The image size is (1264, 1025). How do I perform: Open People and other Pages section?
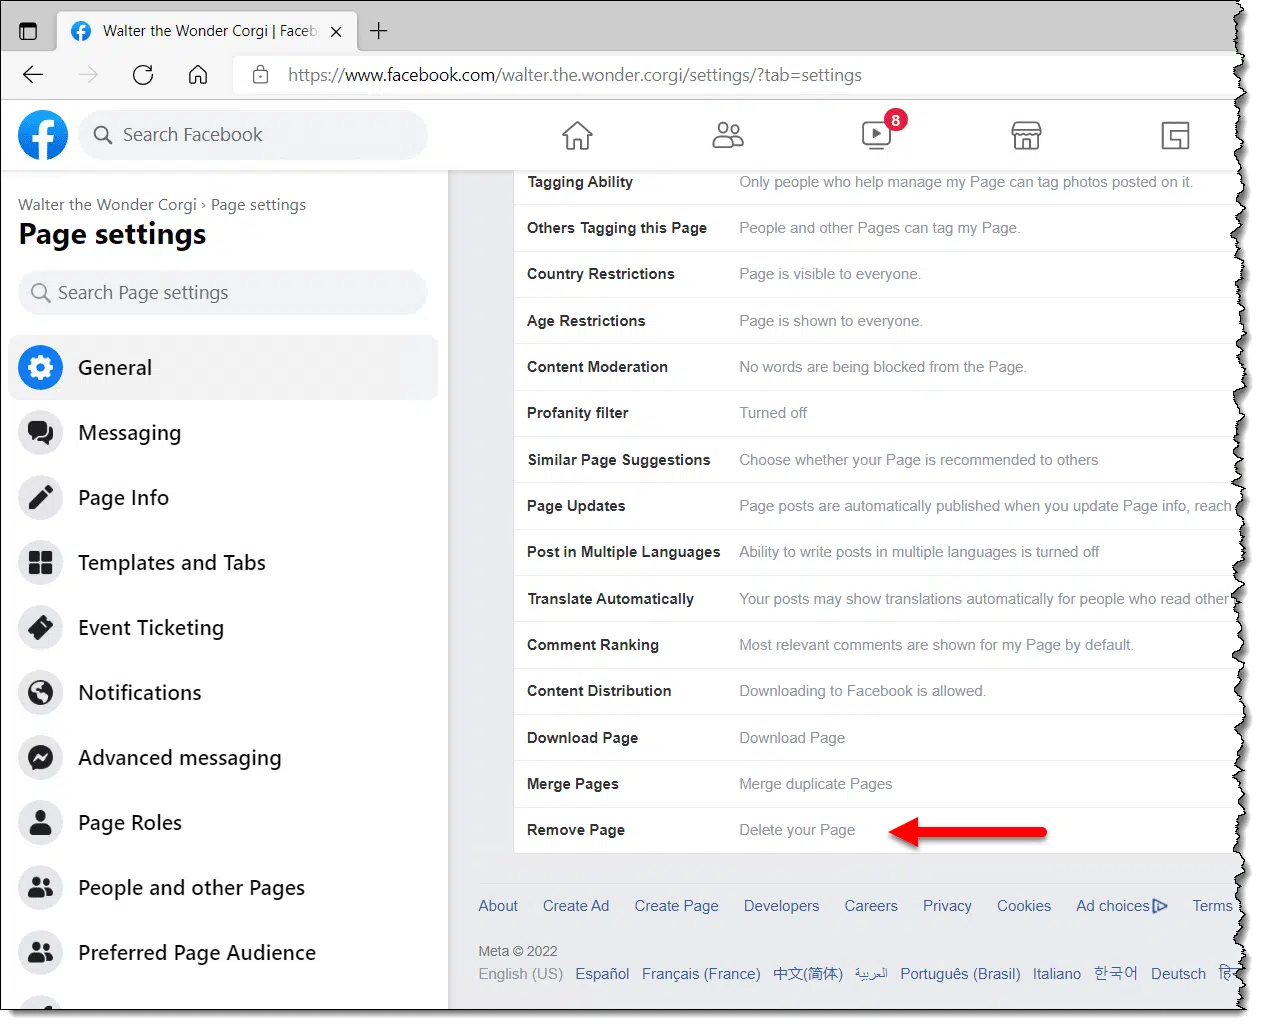pyautogui.click(x=223, y=888)
